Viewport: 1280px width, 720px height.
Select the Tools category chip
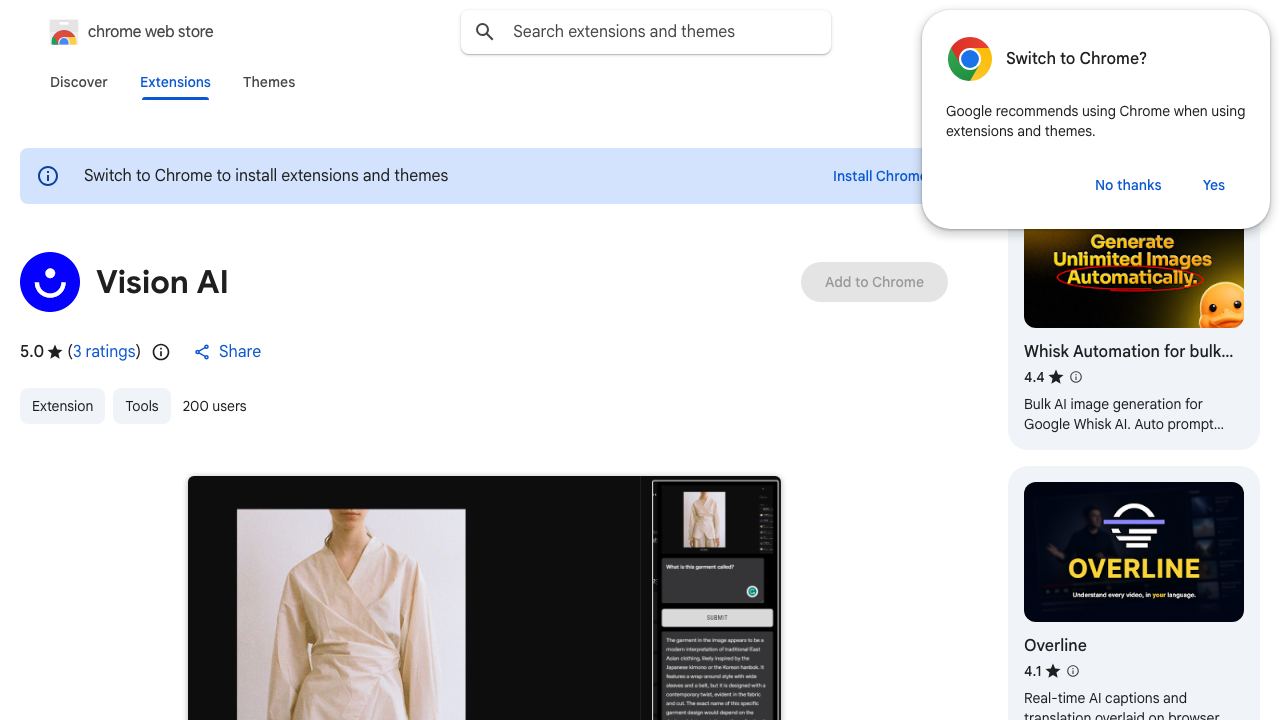[x=142, y=406]
